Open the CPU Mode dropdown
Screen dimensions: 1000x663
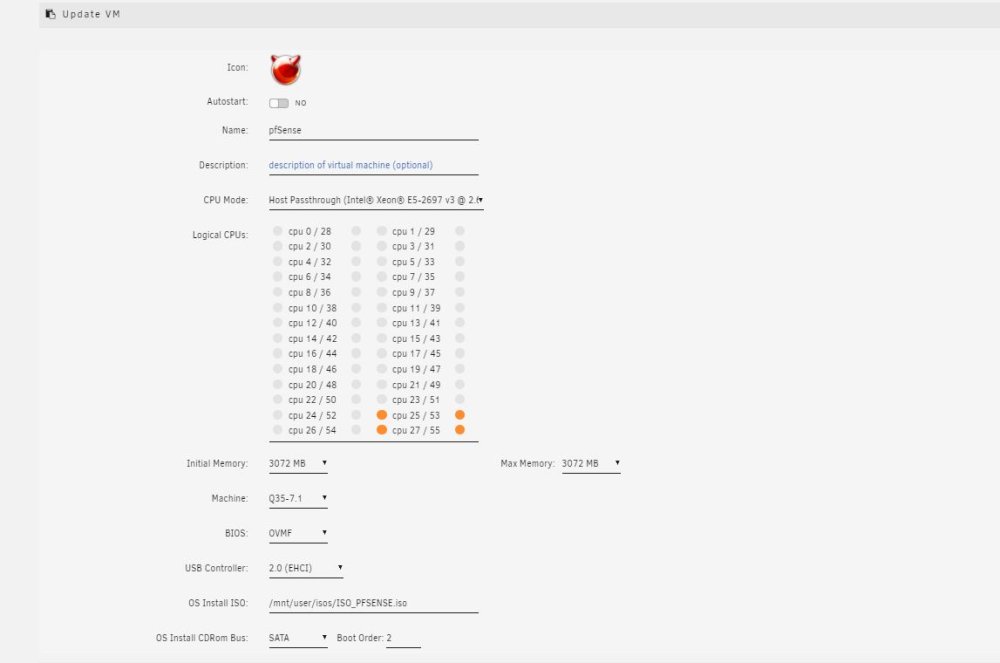[376, 200]
